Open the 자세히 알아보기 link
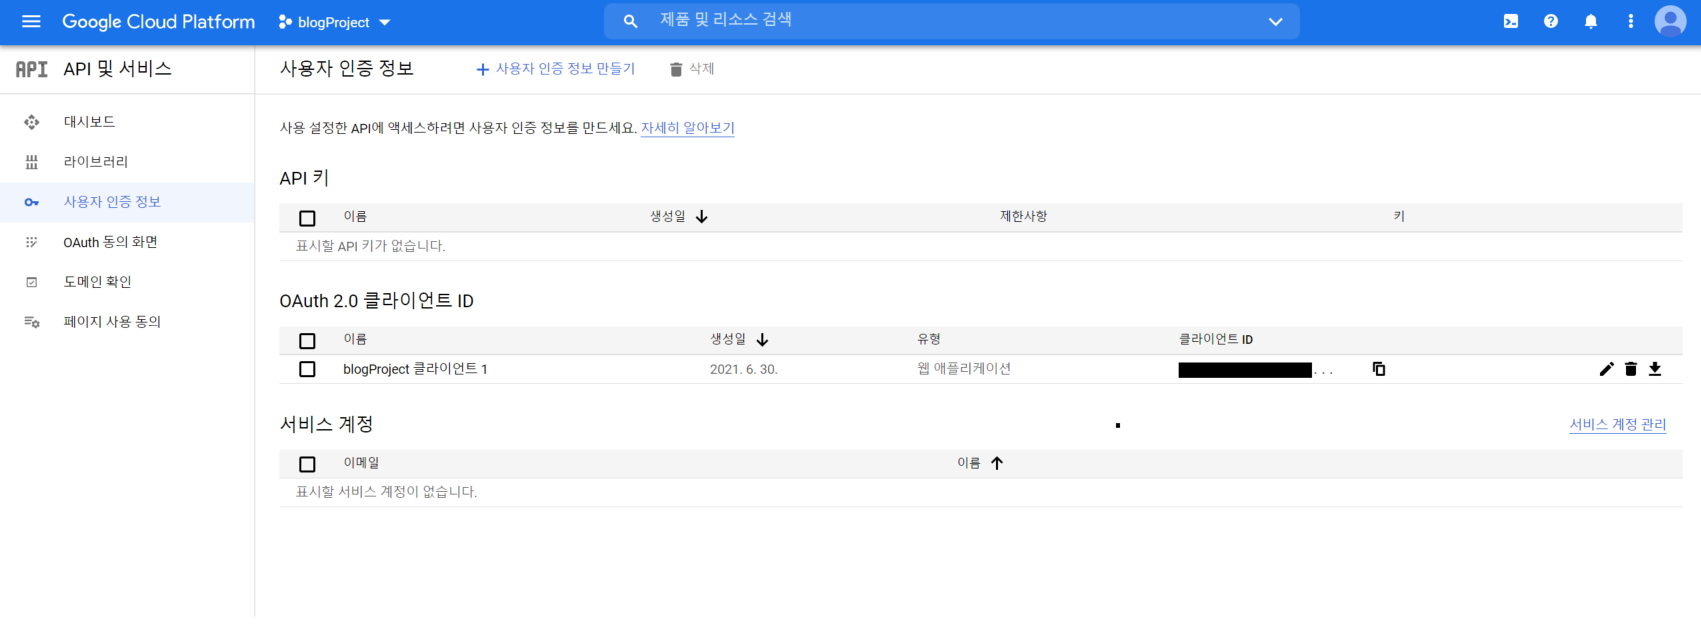 [688, 128]
